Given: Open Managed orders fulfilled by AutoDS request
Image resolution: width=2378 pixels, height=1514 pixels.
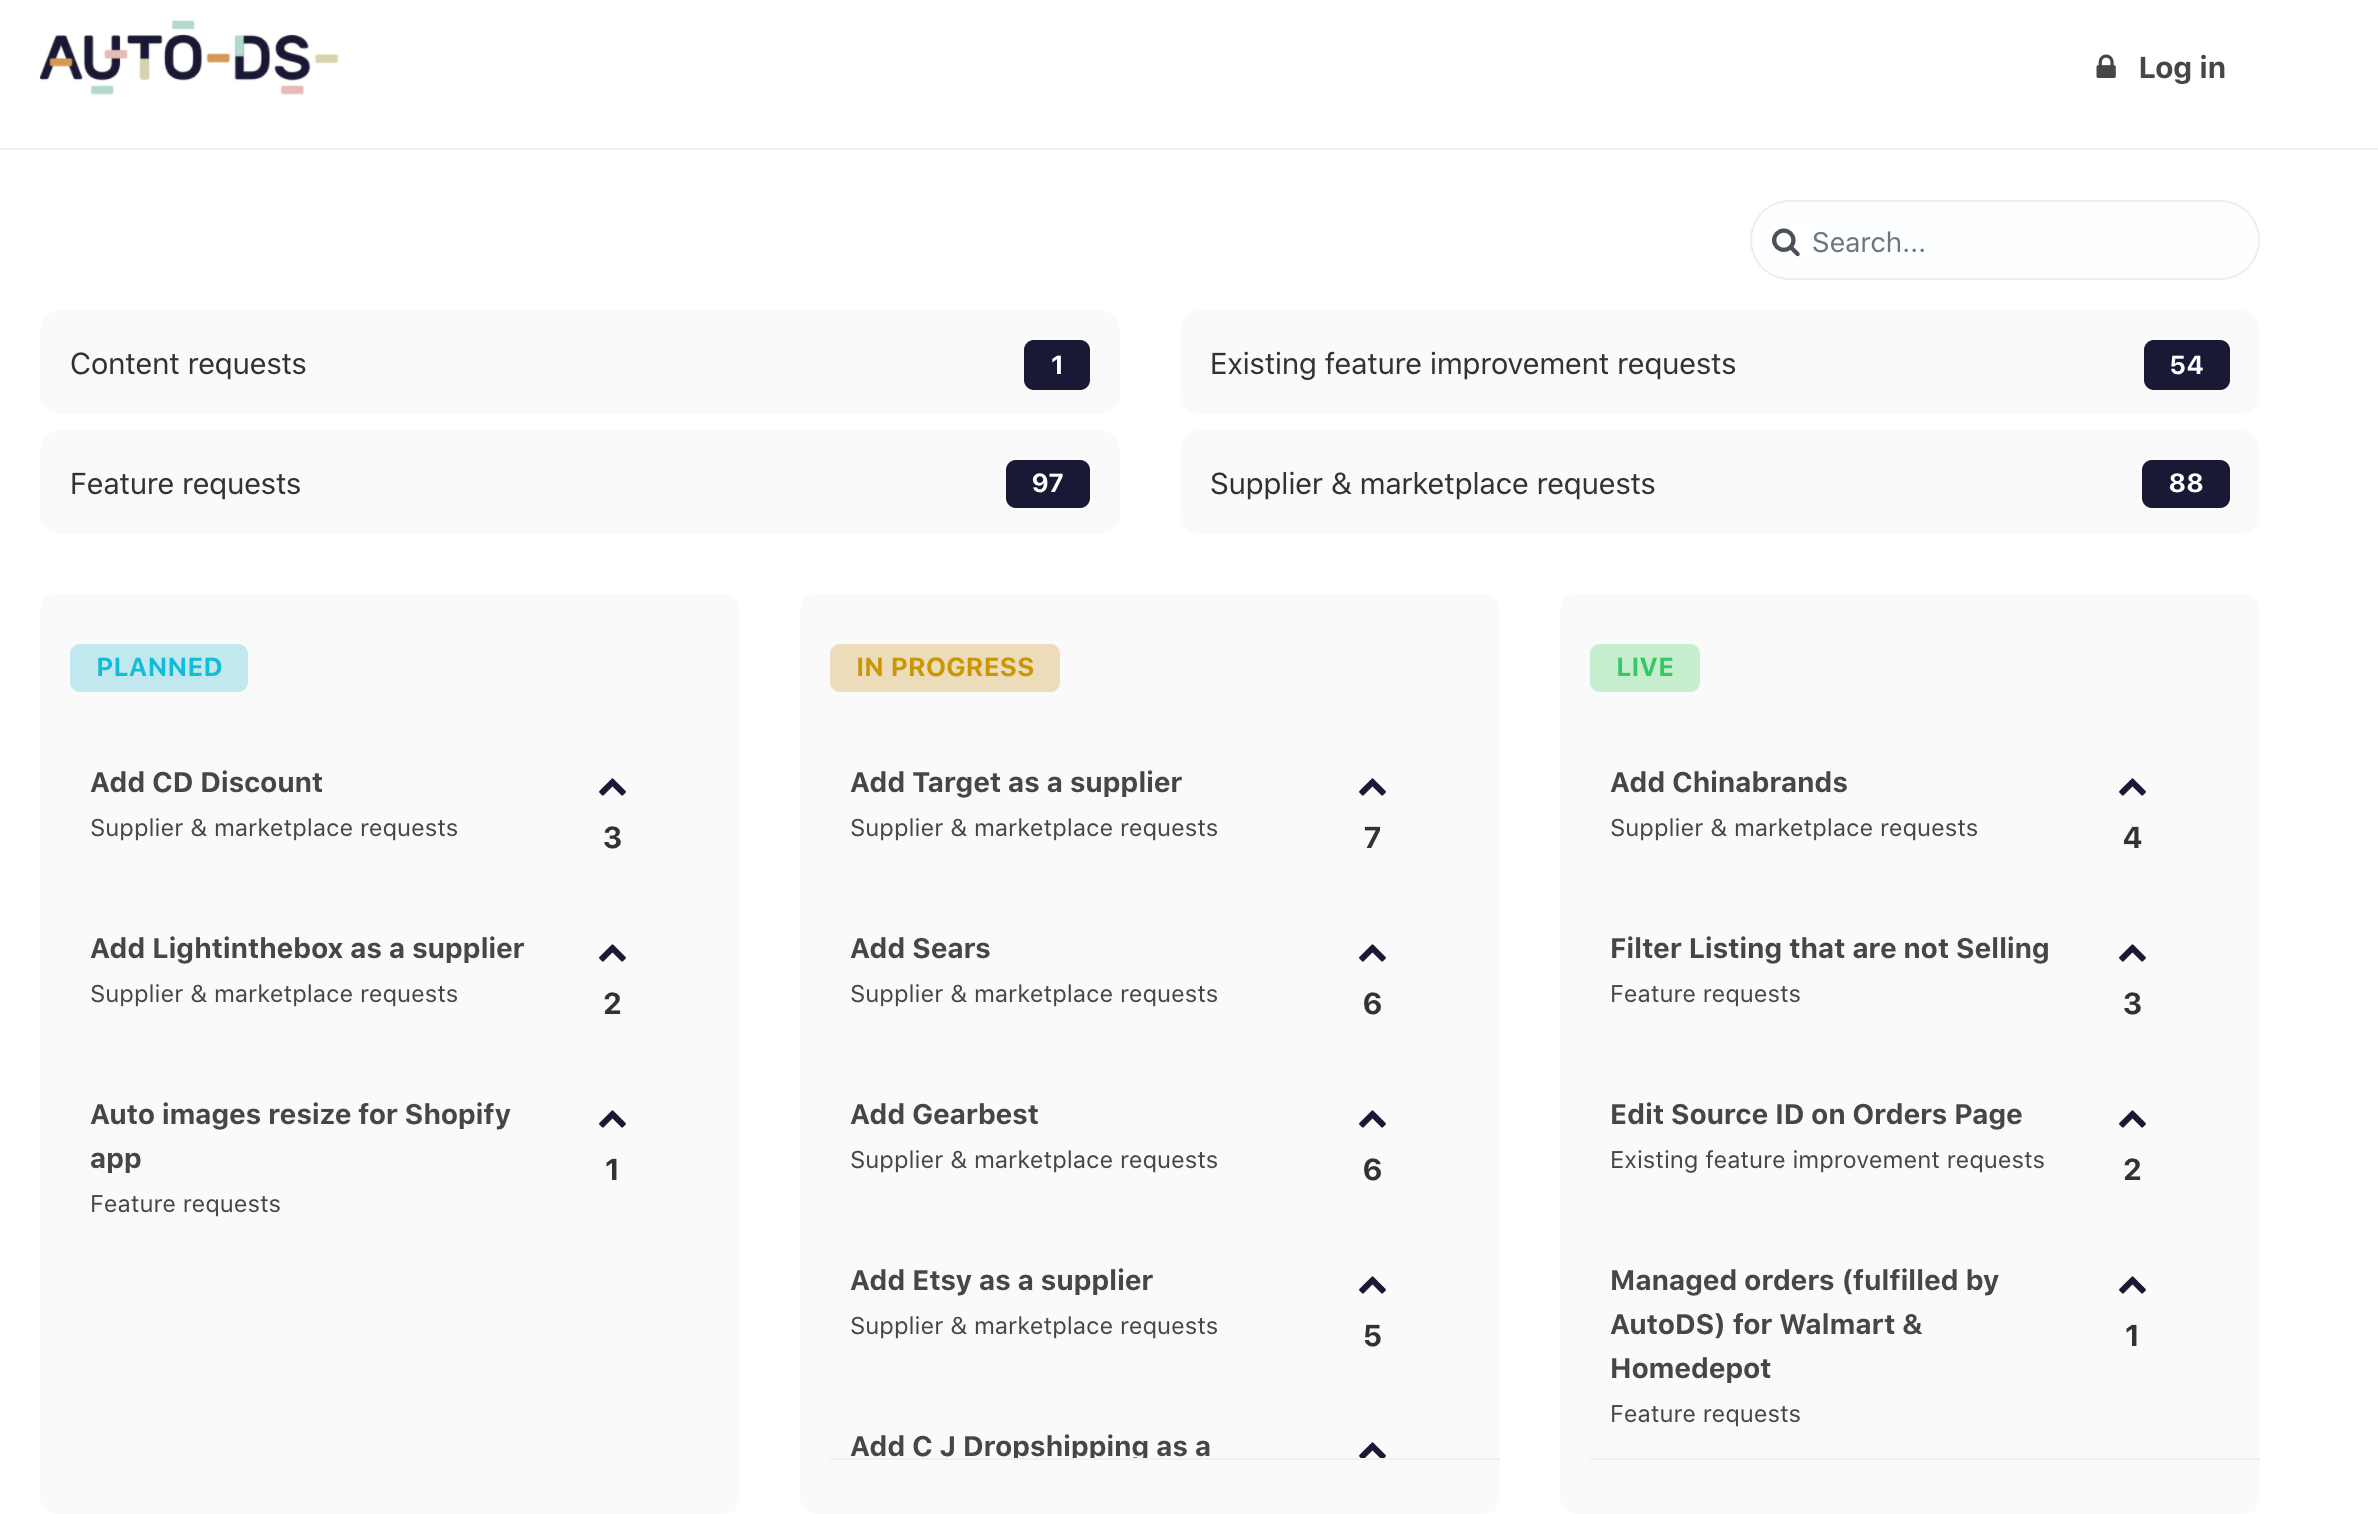Looking at the screenshot, I should [1804, 1324].
